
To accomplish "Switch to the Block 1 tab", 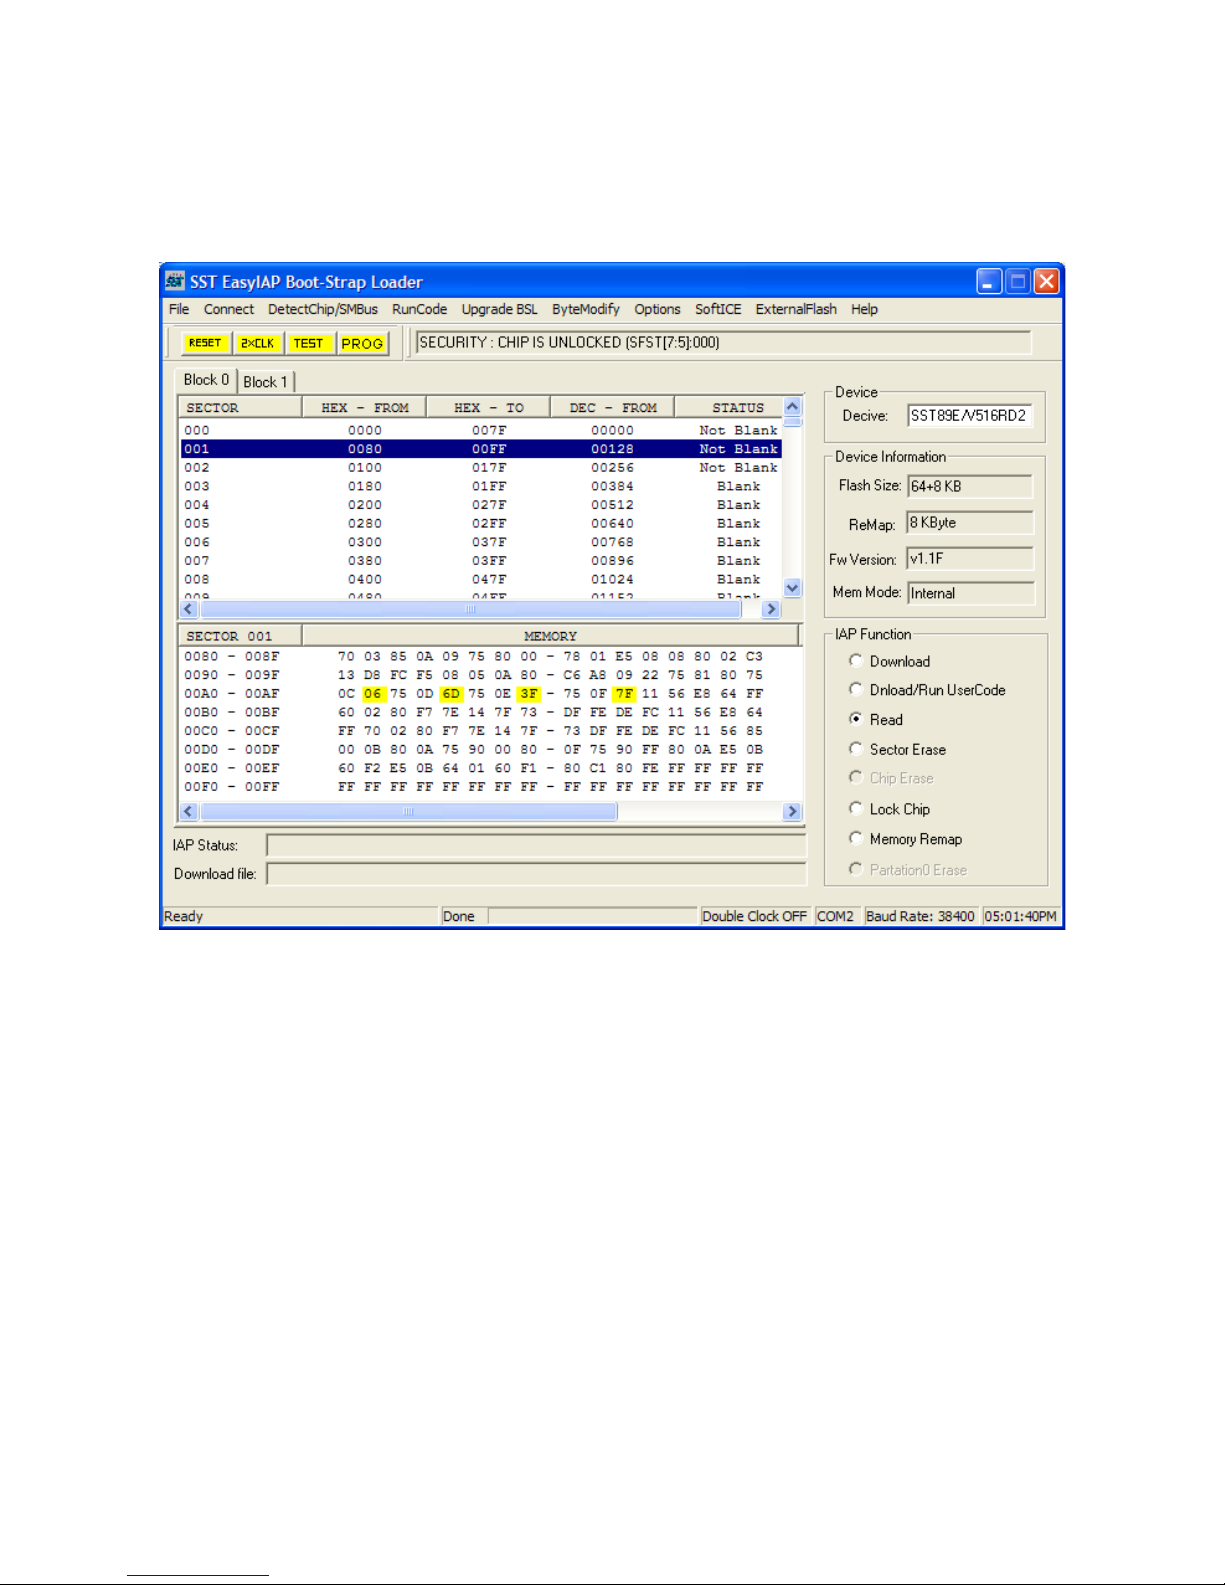I will click(x=265, y=382).
